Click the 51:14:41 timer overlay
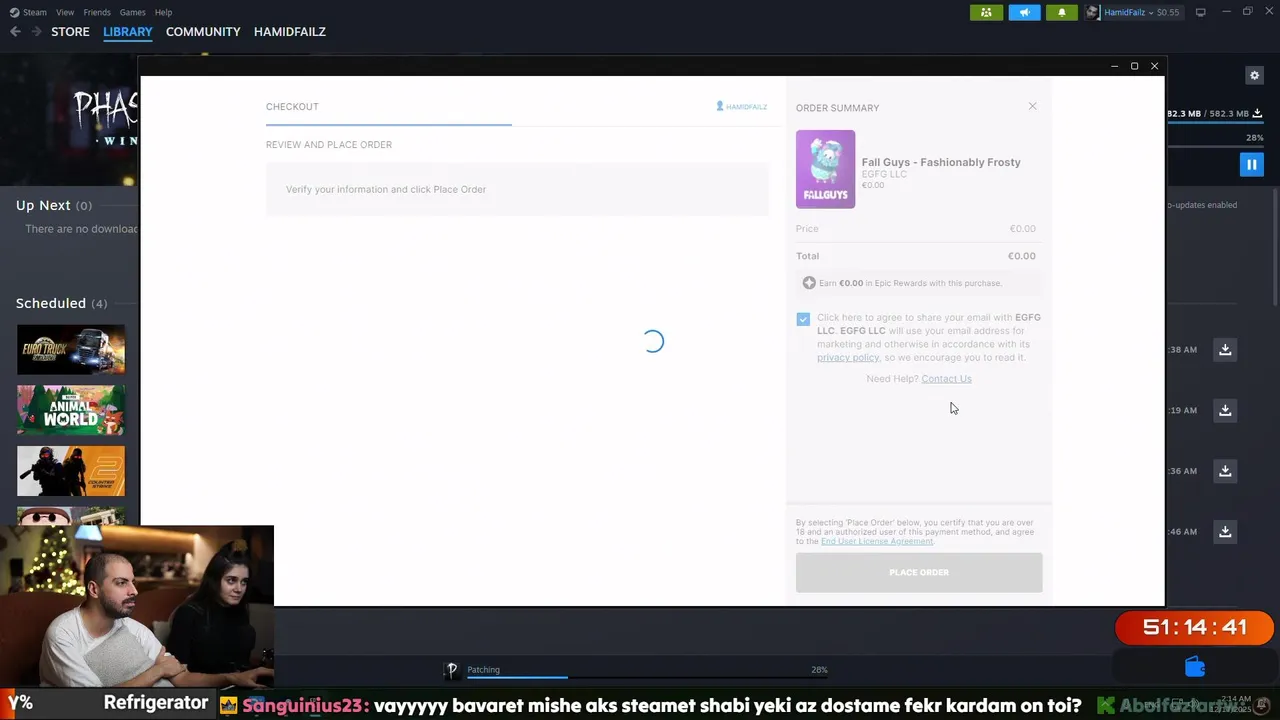Viewport: 1280px width, 720px height. point(1195,628)
